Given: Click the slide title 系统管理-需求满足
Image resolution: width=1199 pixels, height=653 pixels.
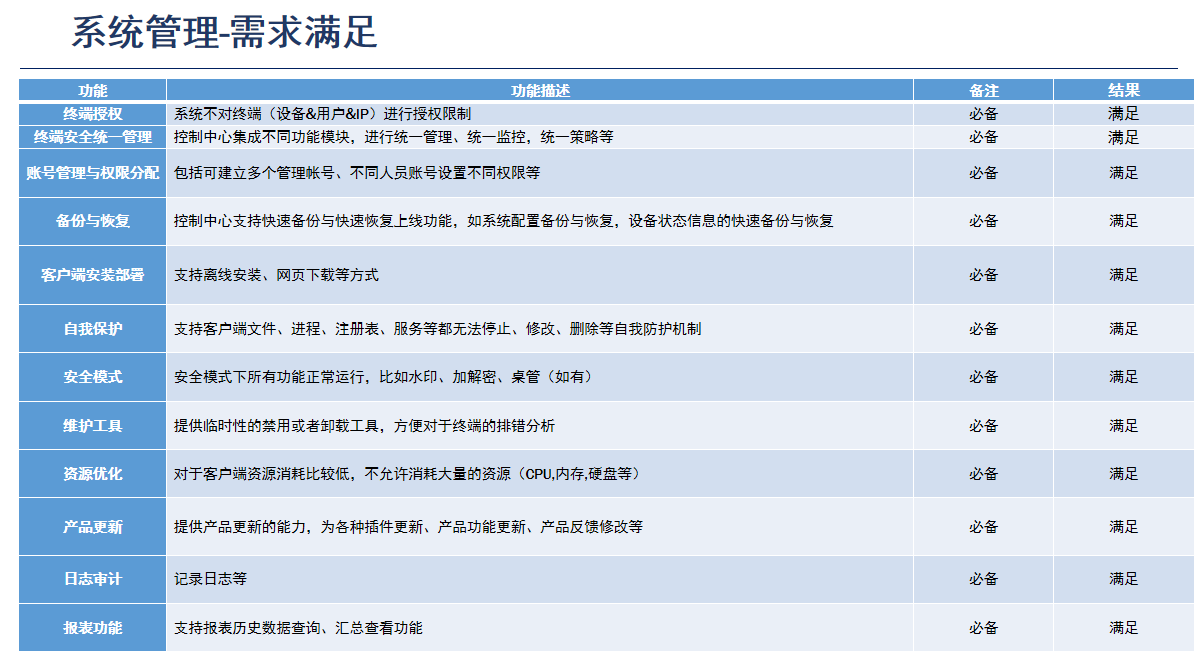Looking at the screenshot, I should pyautogui.click(x=224, y=33).
